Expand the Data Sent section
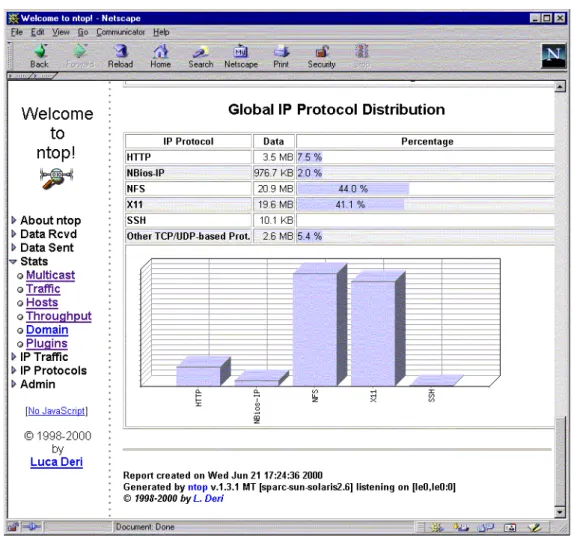Screen dimensions: 574x537 (14, 247)
